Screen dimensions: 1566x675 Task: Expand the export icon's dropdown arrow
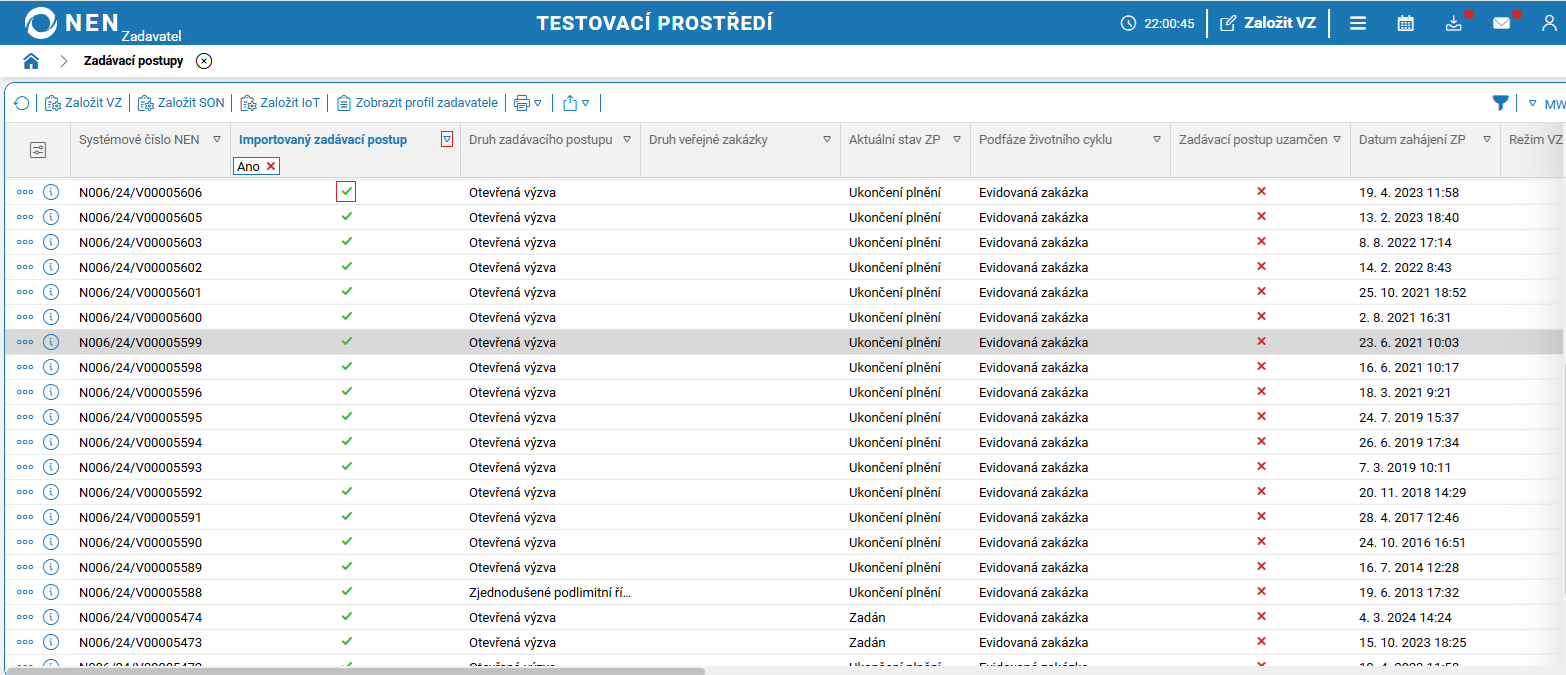point(586,102)
